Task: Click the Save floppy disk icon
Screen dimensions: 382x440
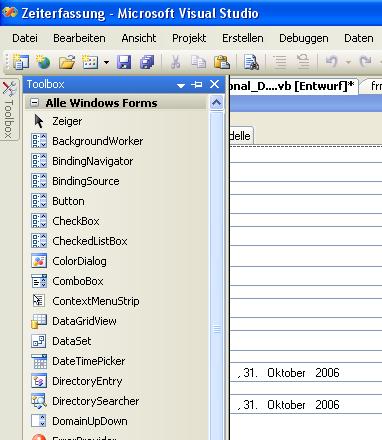Action: tap(124, 62)
